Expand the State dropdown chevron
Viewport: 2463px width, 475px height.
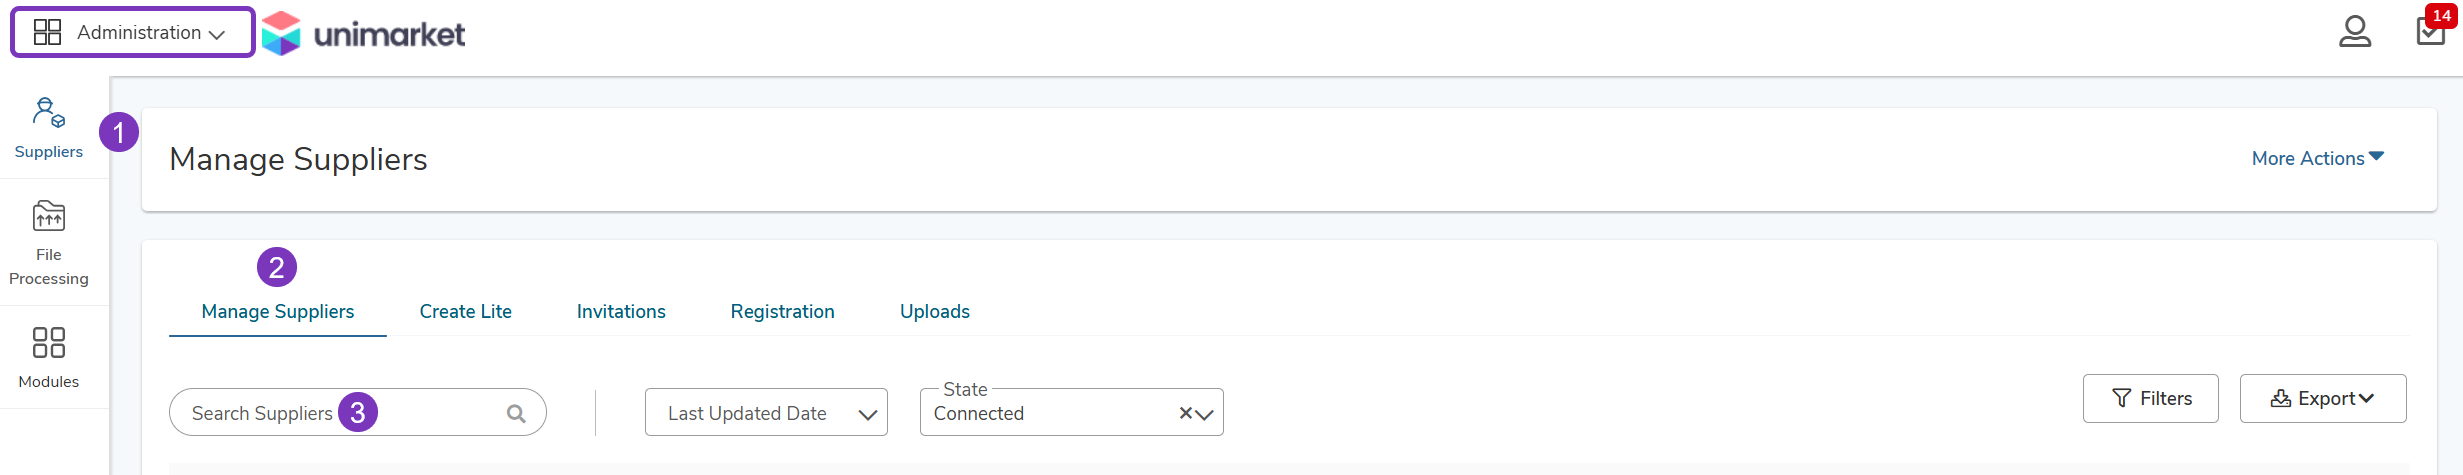[x=1205, y=414]
